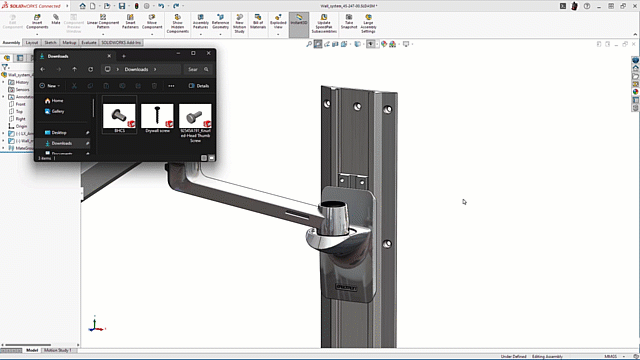Expand the Linear Component Pattern dropdown arrow
Image resolution: width=640 pixels, height=360 pixels.
(x=103, y=35)
